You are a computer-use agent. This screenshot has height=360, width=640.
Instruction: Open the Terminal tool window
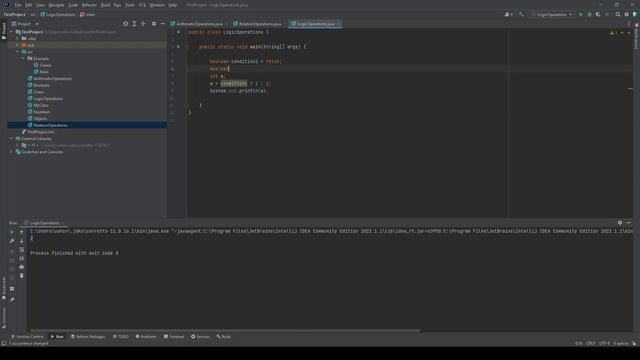coord(174,337)
